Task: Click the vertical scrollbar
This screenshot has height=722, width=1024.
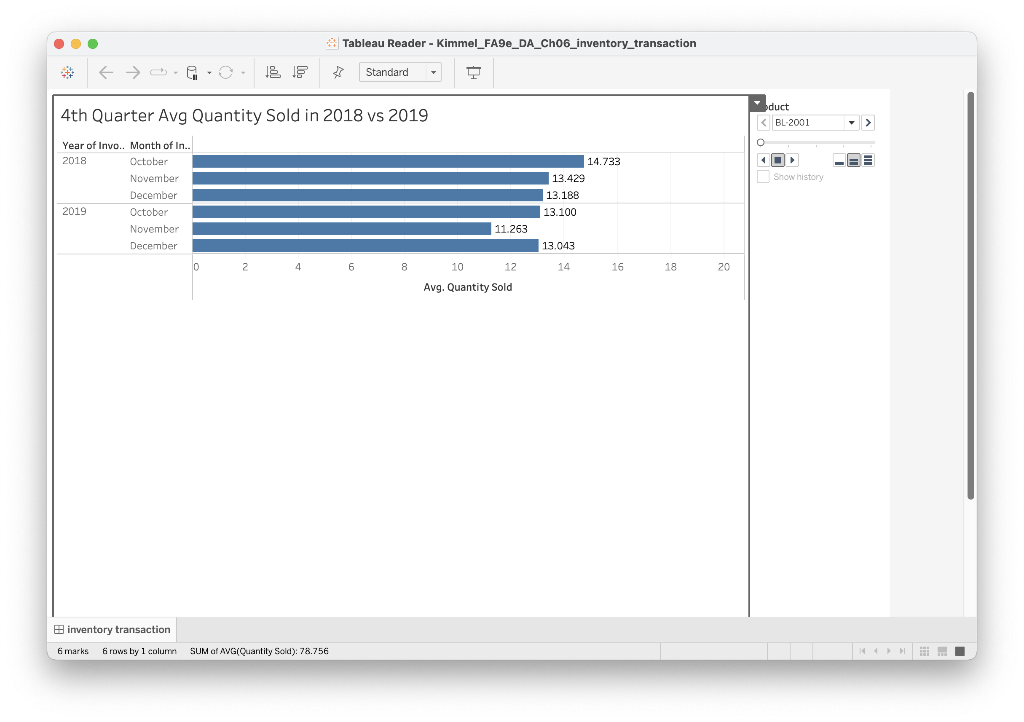Action: 970,296
